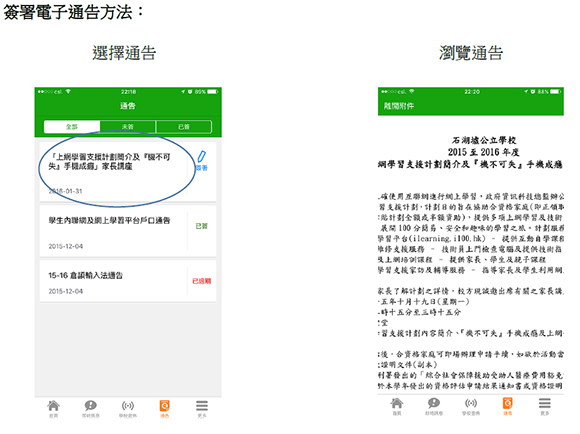Switch to the 已簽 tab
This screenshot has height=434, width=580.
(184, 127)
